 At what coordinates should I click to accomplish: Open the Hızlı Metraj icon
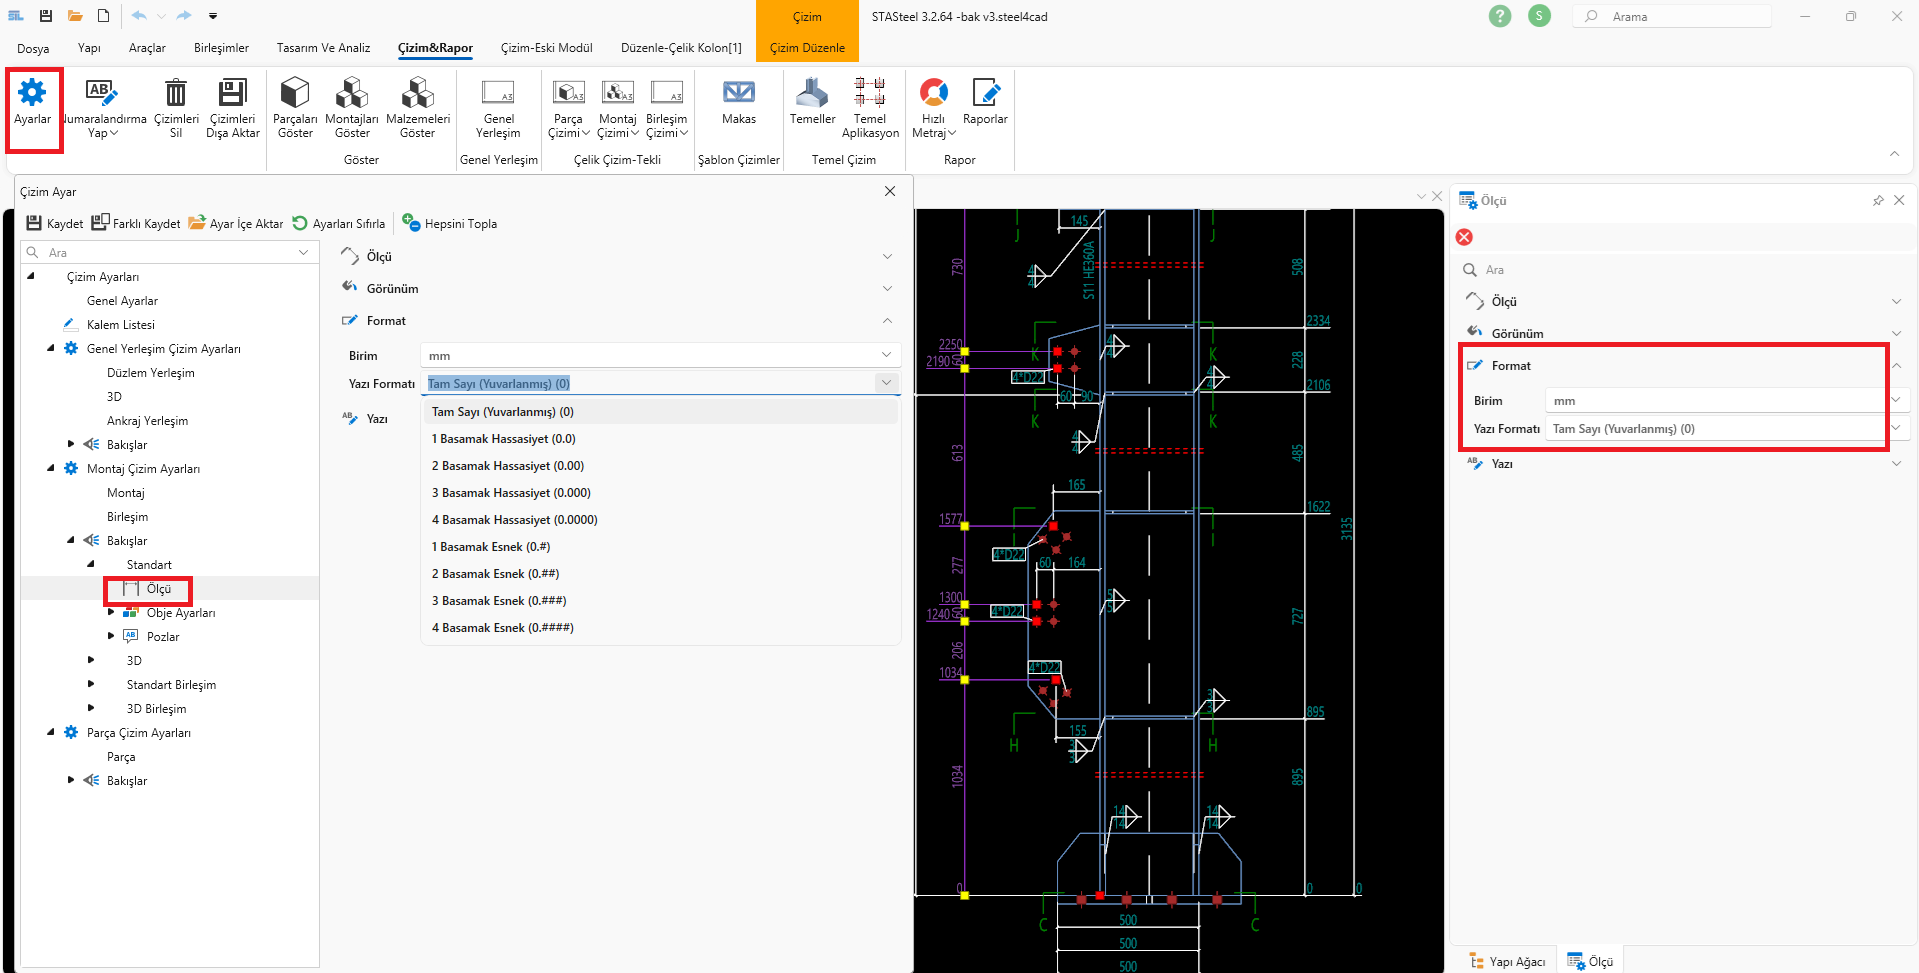(x=934, y=93)
